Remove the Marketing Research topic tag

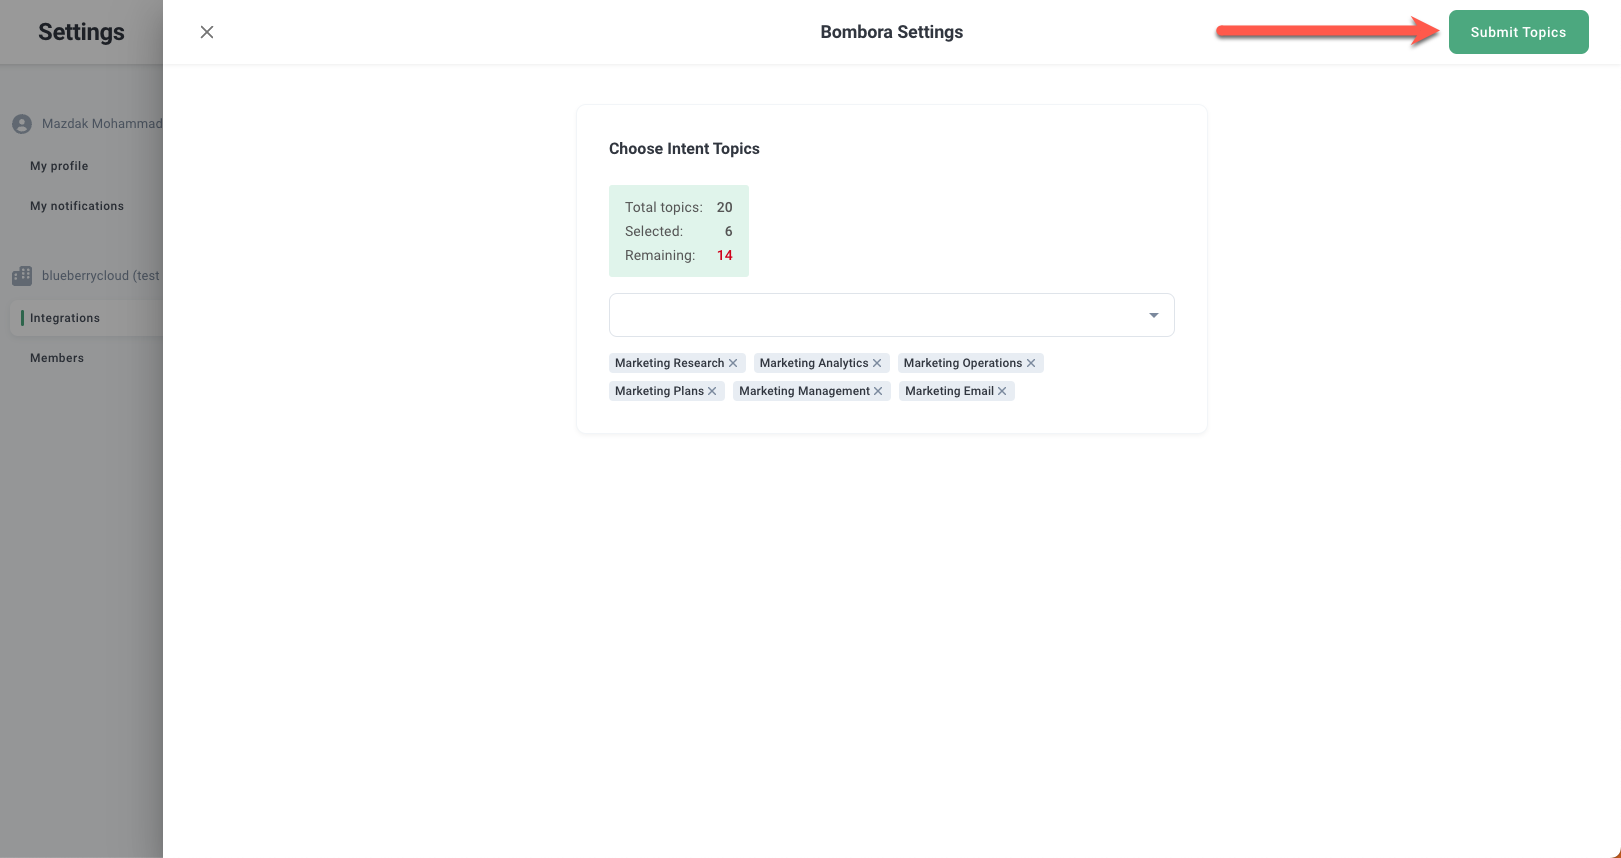coord(733,363)
